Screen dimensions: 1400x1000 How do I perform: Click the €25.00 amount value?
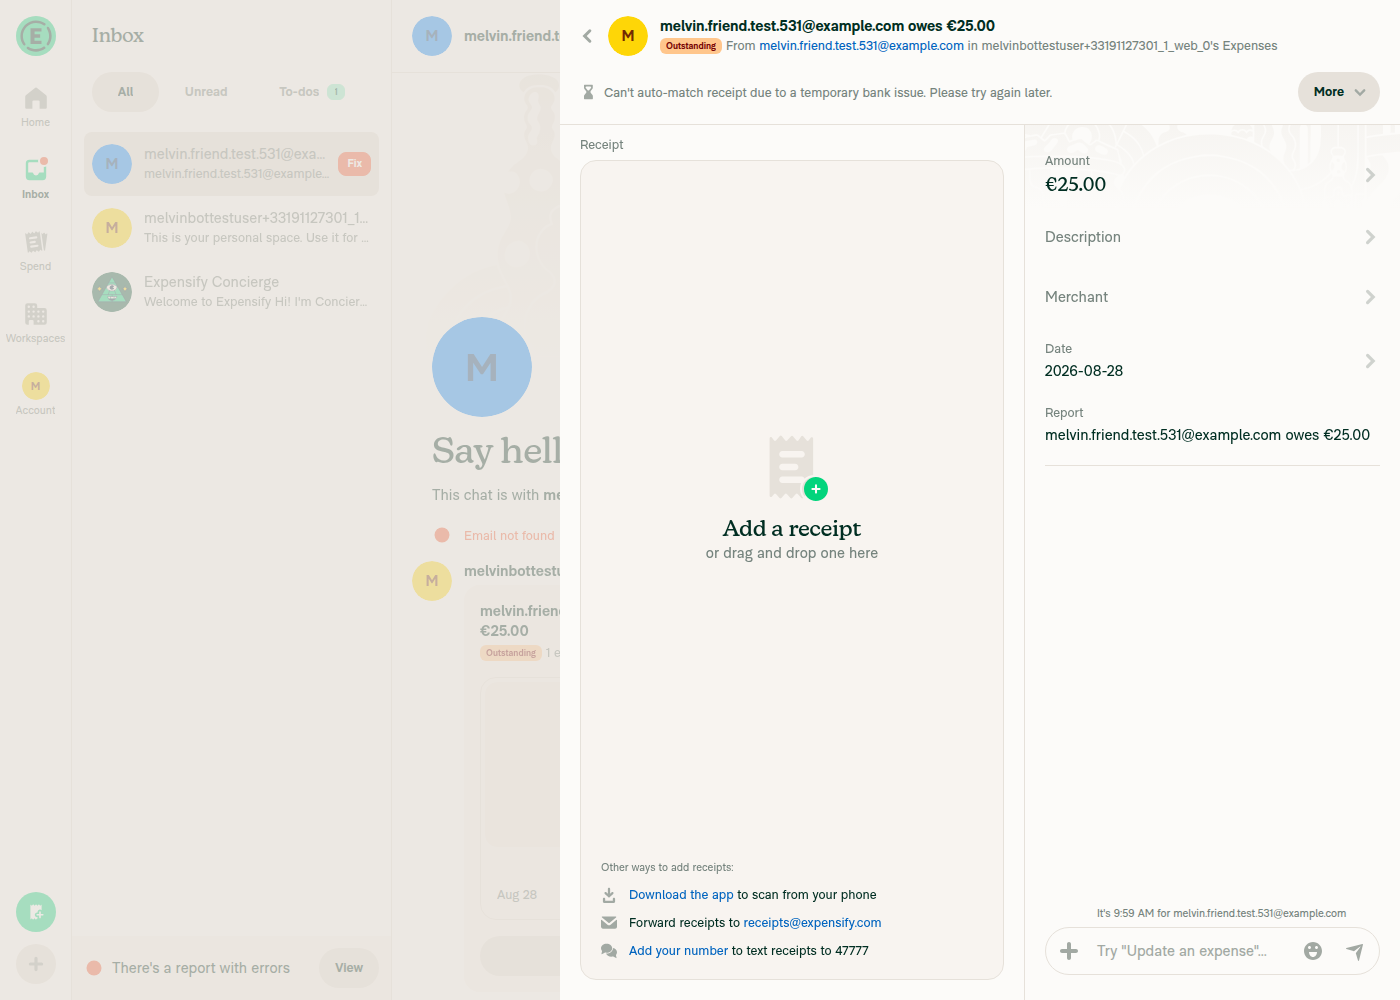pos(1075,184)
